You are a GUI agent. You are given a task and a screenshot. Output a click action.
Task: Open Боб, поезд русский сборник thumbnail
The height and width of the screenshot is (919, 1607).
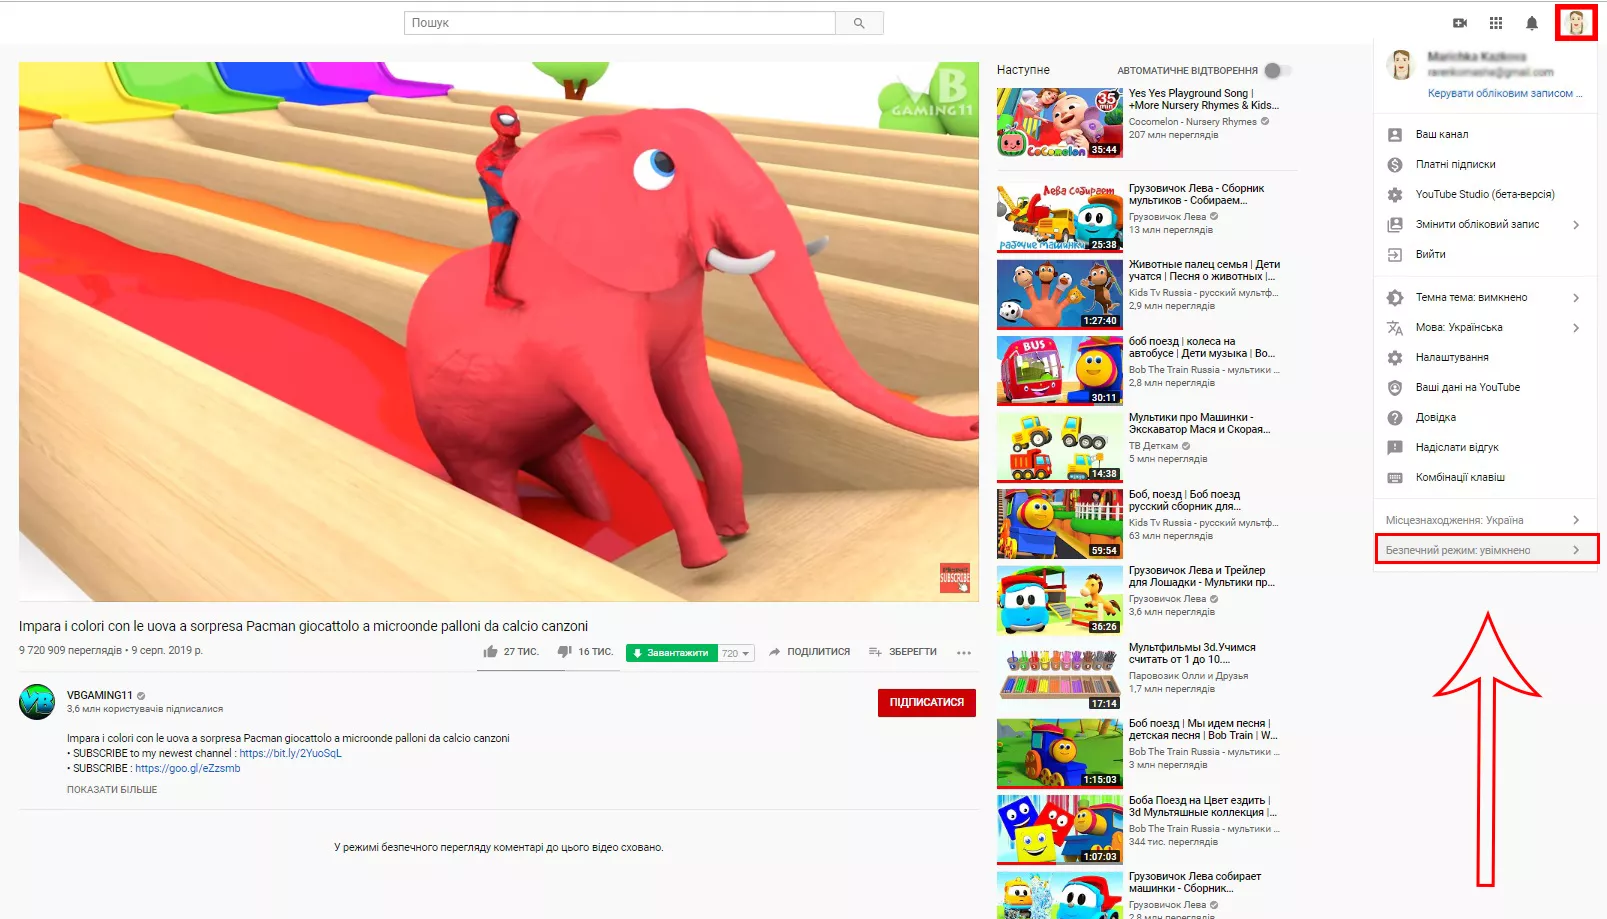click(x=1059, y=523)
